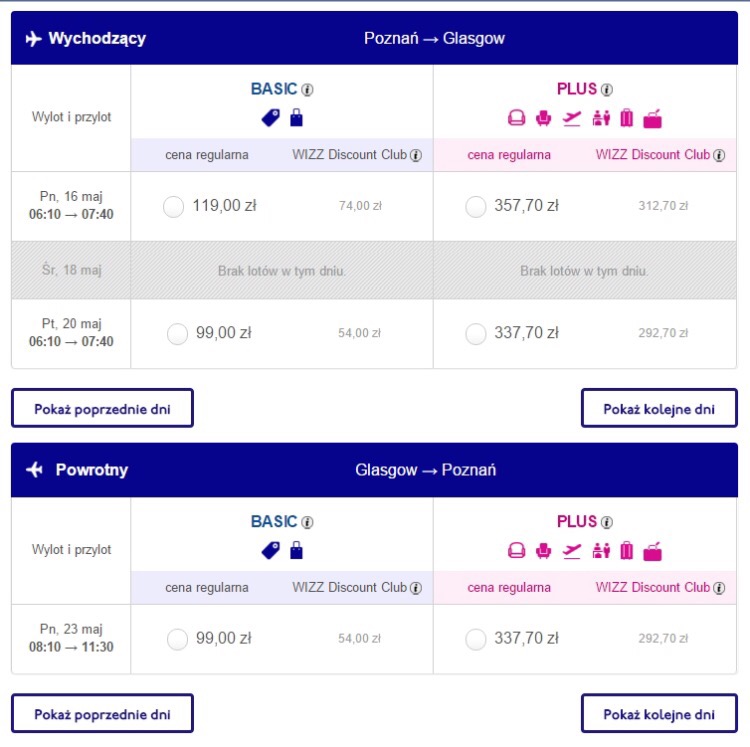Image resolution: width=750 pixels, height=747 pixels.
Task: Select 357,70 zł PLUS fare on 16 maj
Action: click(476, 207)
